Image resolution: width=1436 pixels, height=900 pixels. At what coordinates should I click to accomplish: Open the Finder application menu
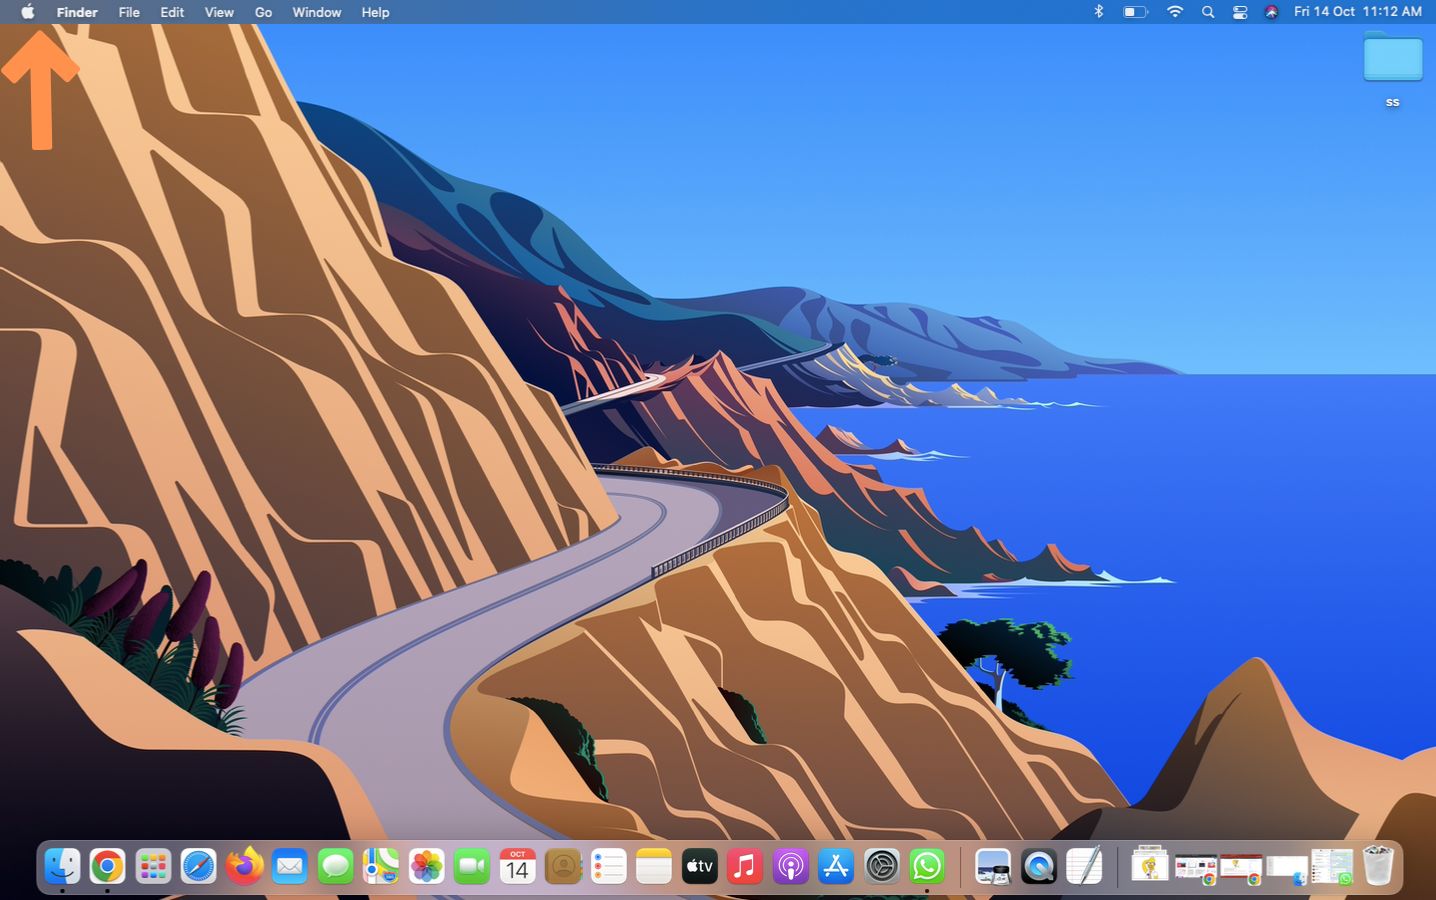77,12
